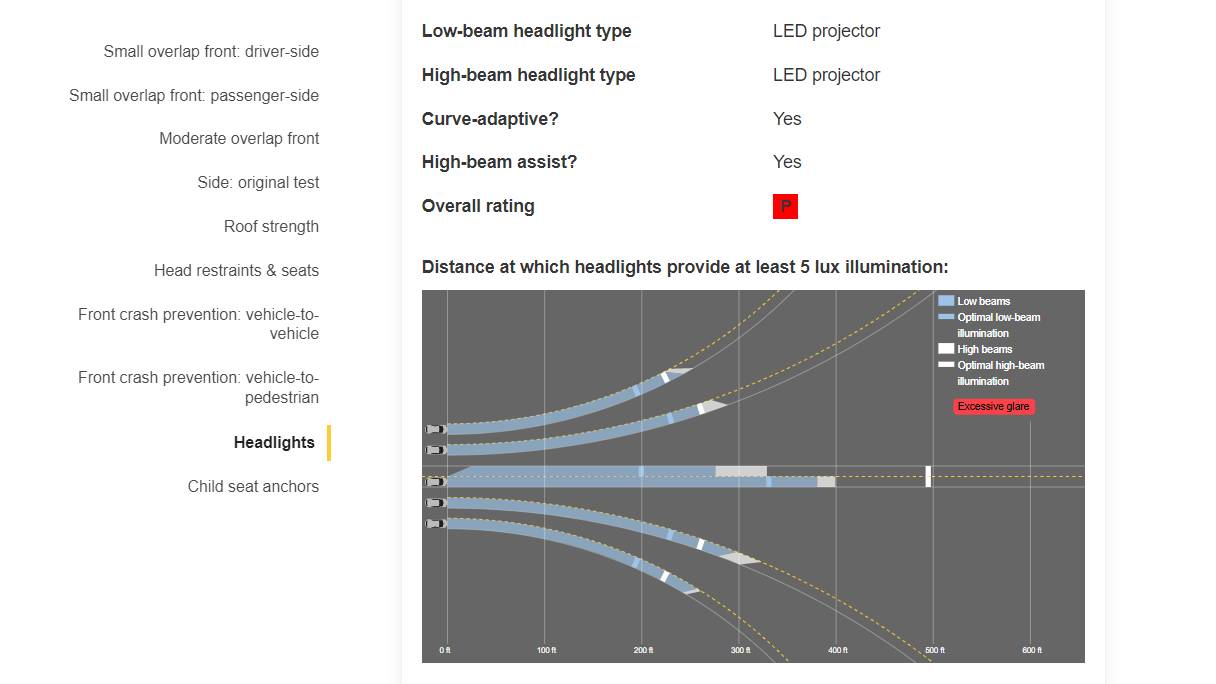The width and height of the screenshot is (1216, 684).
Task: Click the blue Low beams legend swatch
Action: coord(945,301)
